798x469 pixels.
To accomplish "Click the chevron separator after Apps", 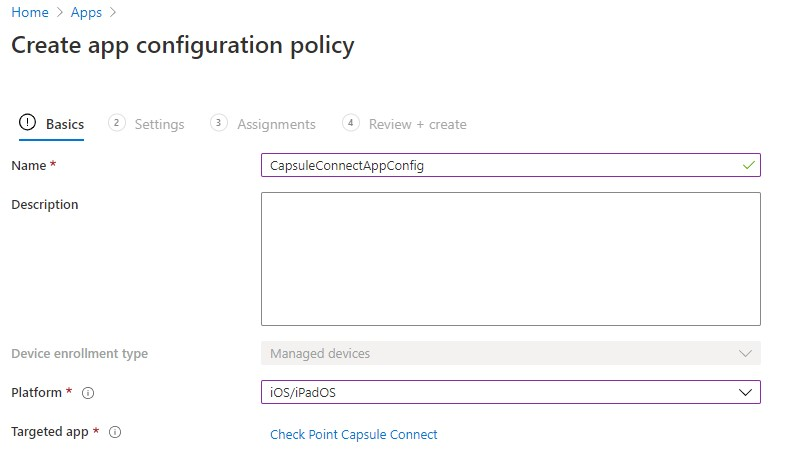I will [113, 13].
